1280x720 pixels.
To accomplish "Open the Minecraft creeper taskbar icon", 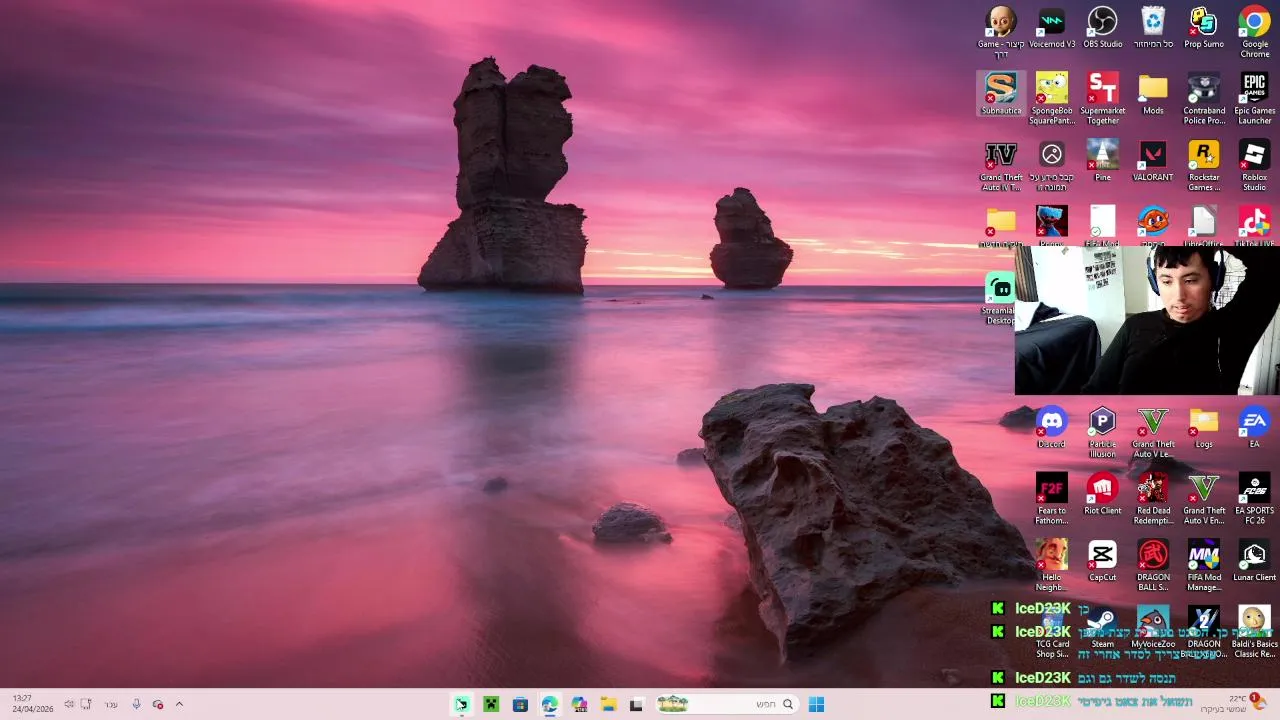I will pyautogui.click(x=491, y=705).
